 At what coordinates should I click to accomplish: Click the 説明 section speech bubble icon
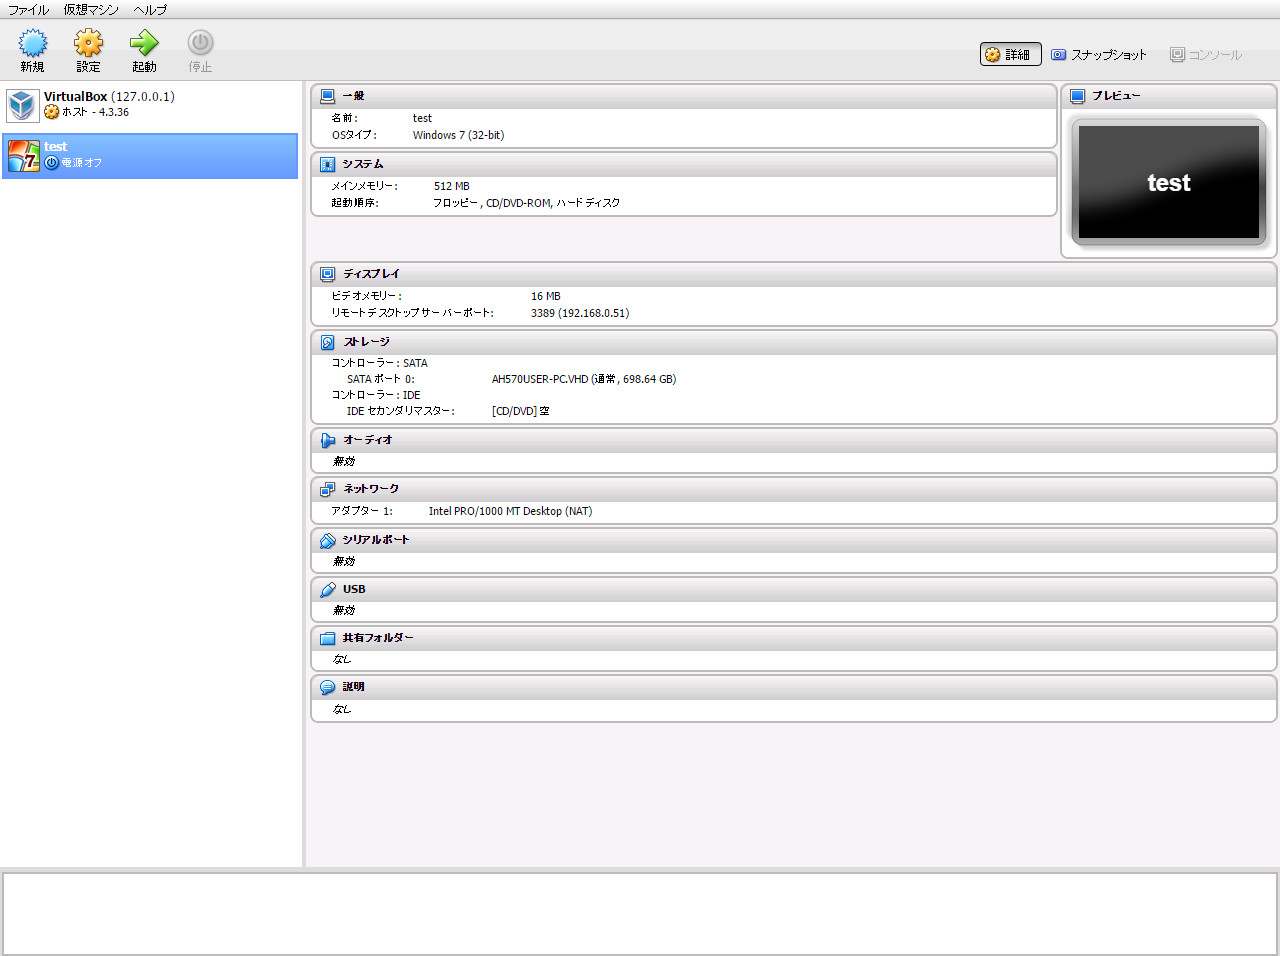(327, 687)
